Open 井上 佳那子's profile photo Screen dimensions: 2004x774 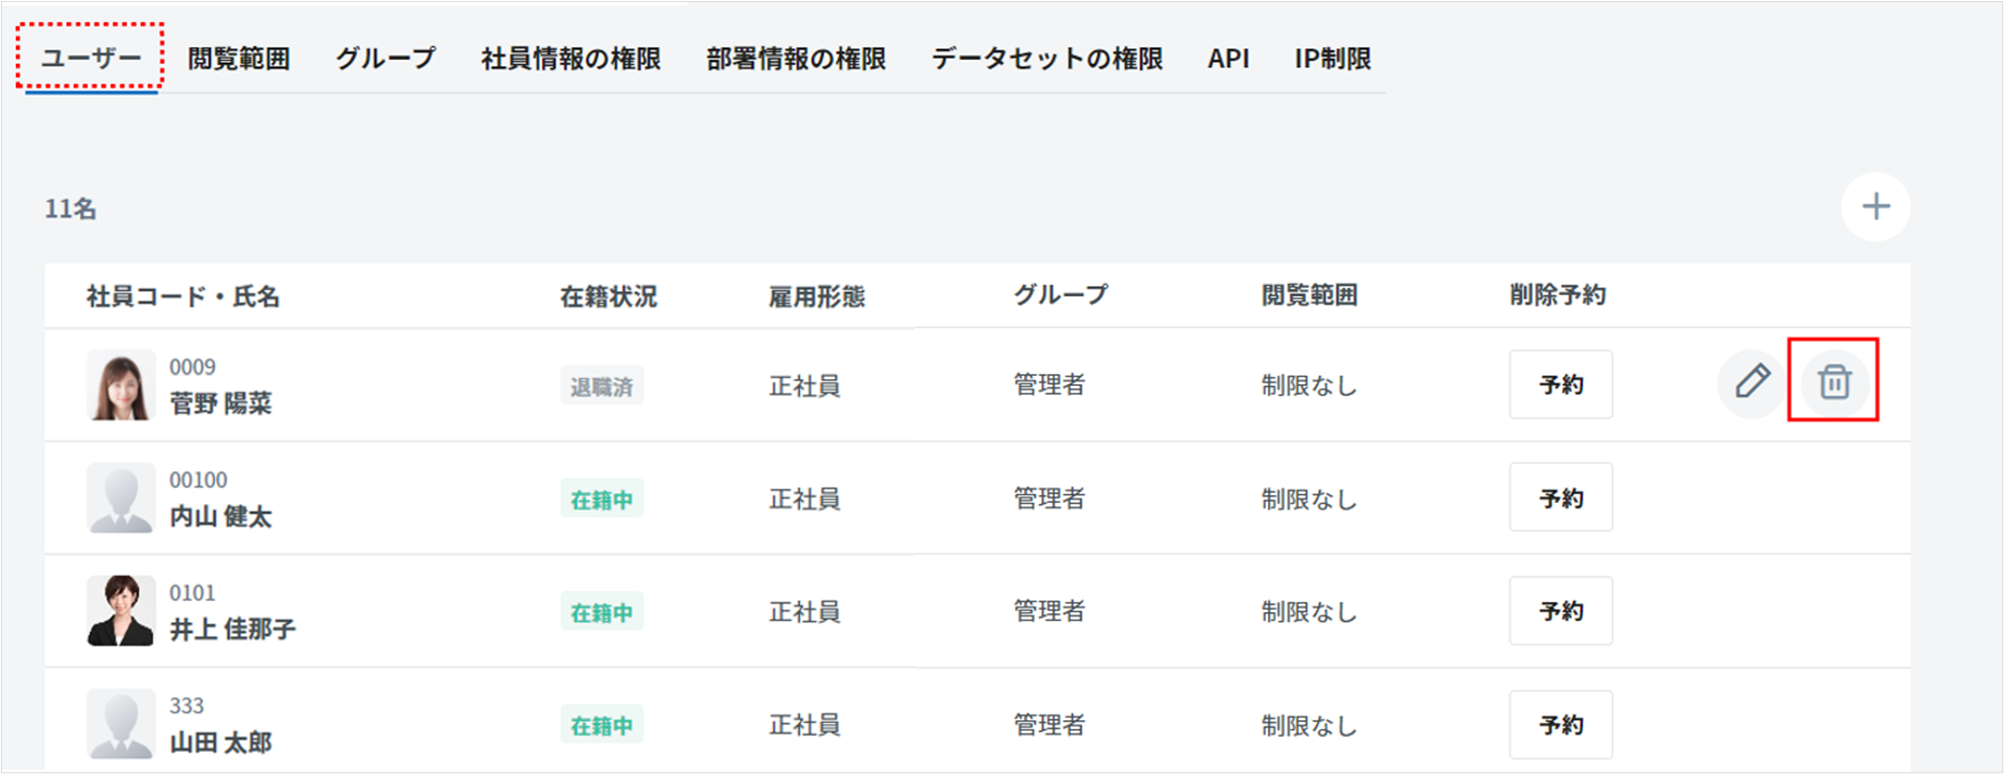coord(121,611)
